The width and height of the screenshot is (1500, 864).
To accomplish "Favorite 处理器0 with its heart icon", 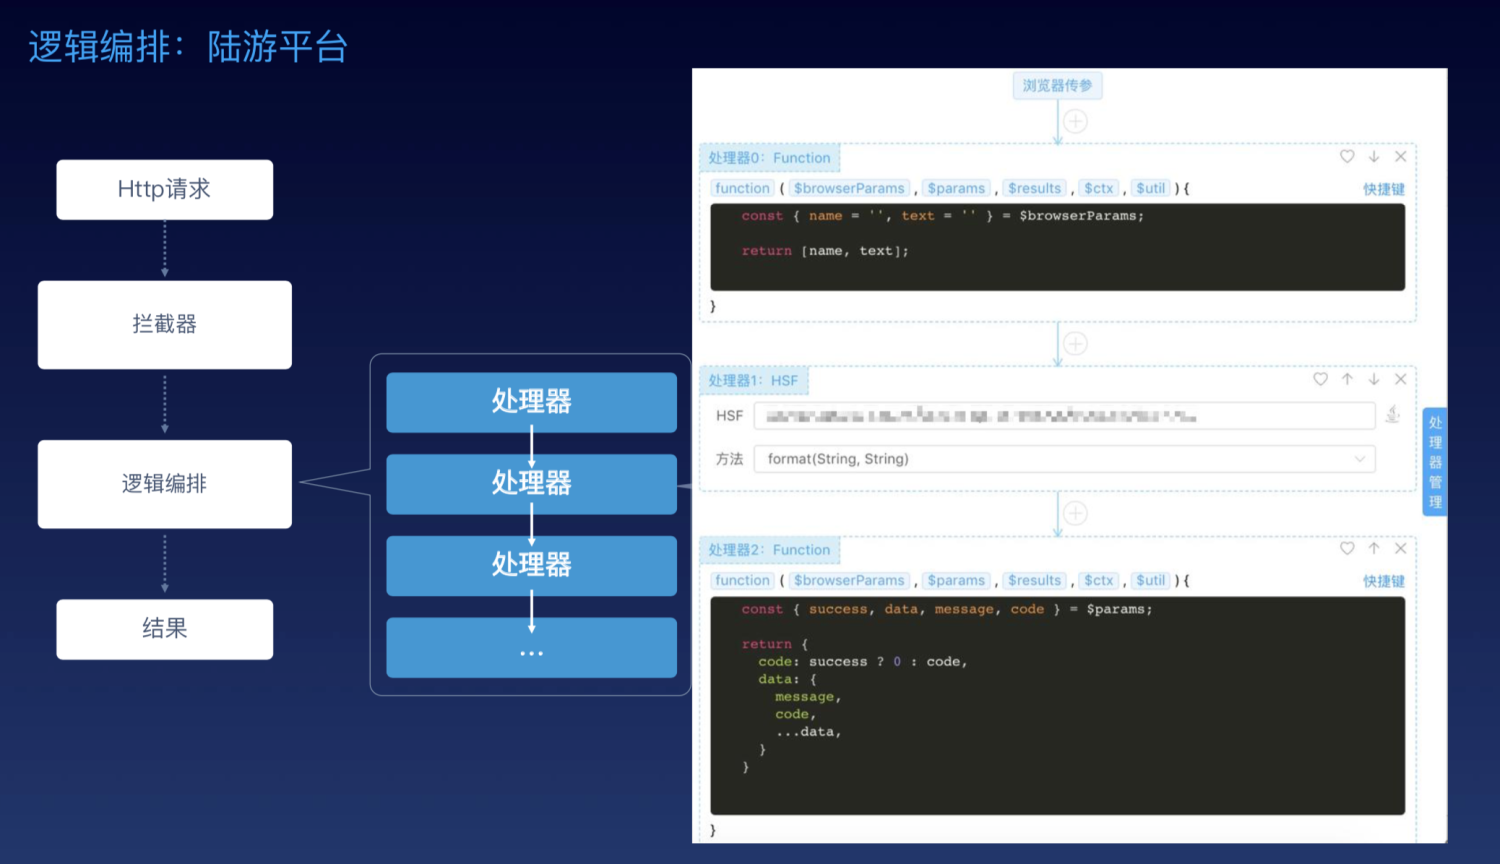I will (1347, 156).
